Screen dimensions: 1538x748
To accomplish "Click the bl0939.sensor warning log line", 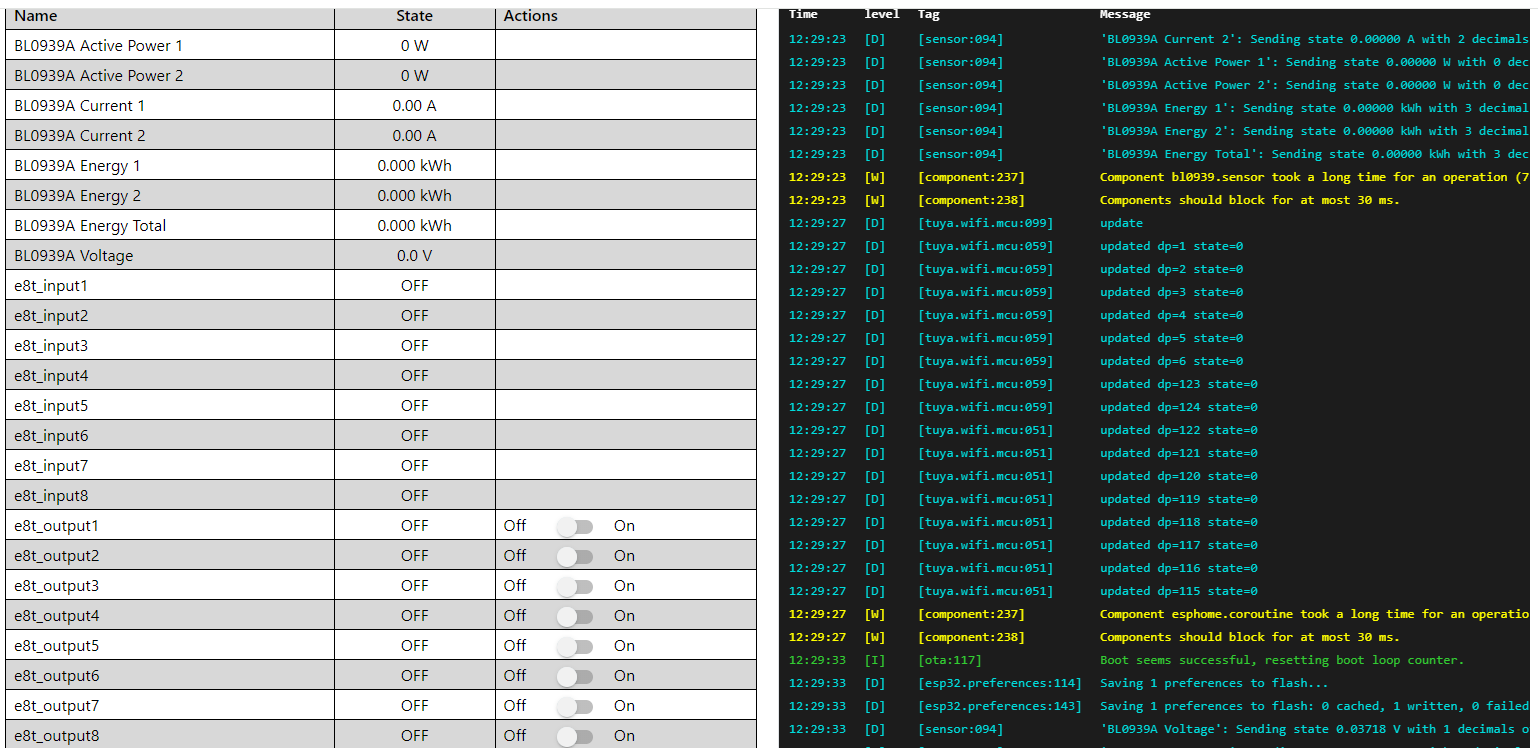I will 1302,177.
